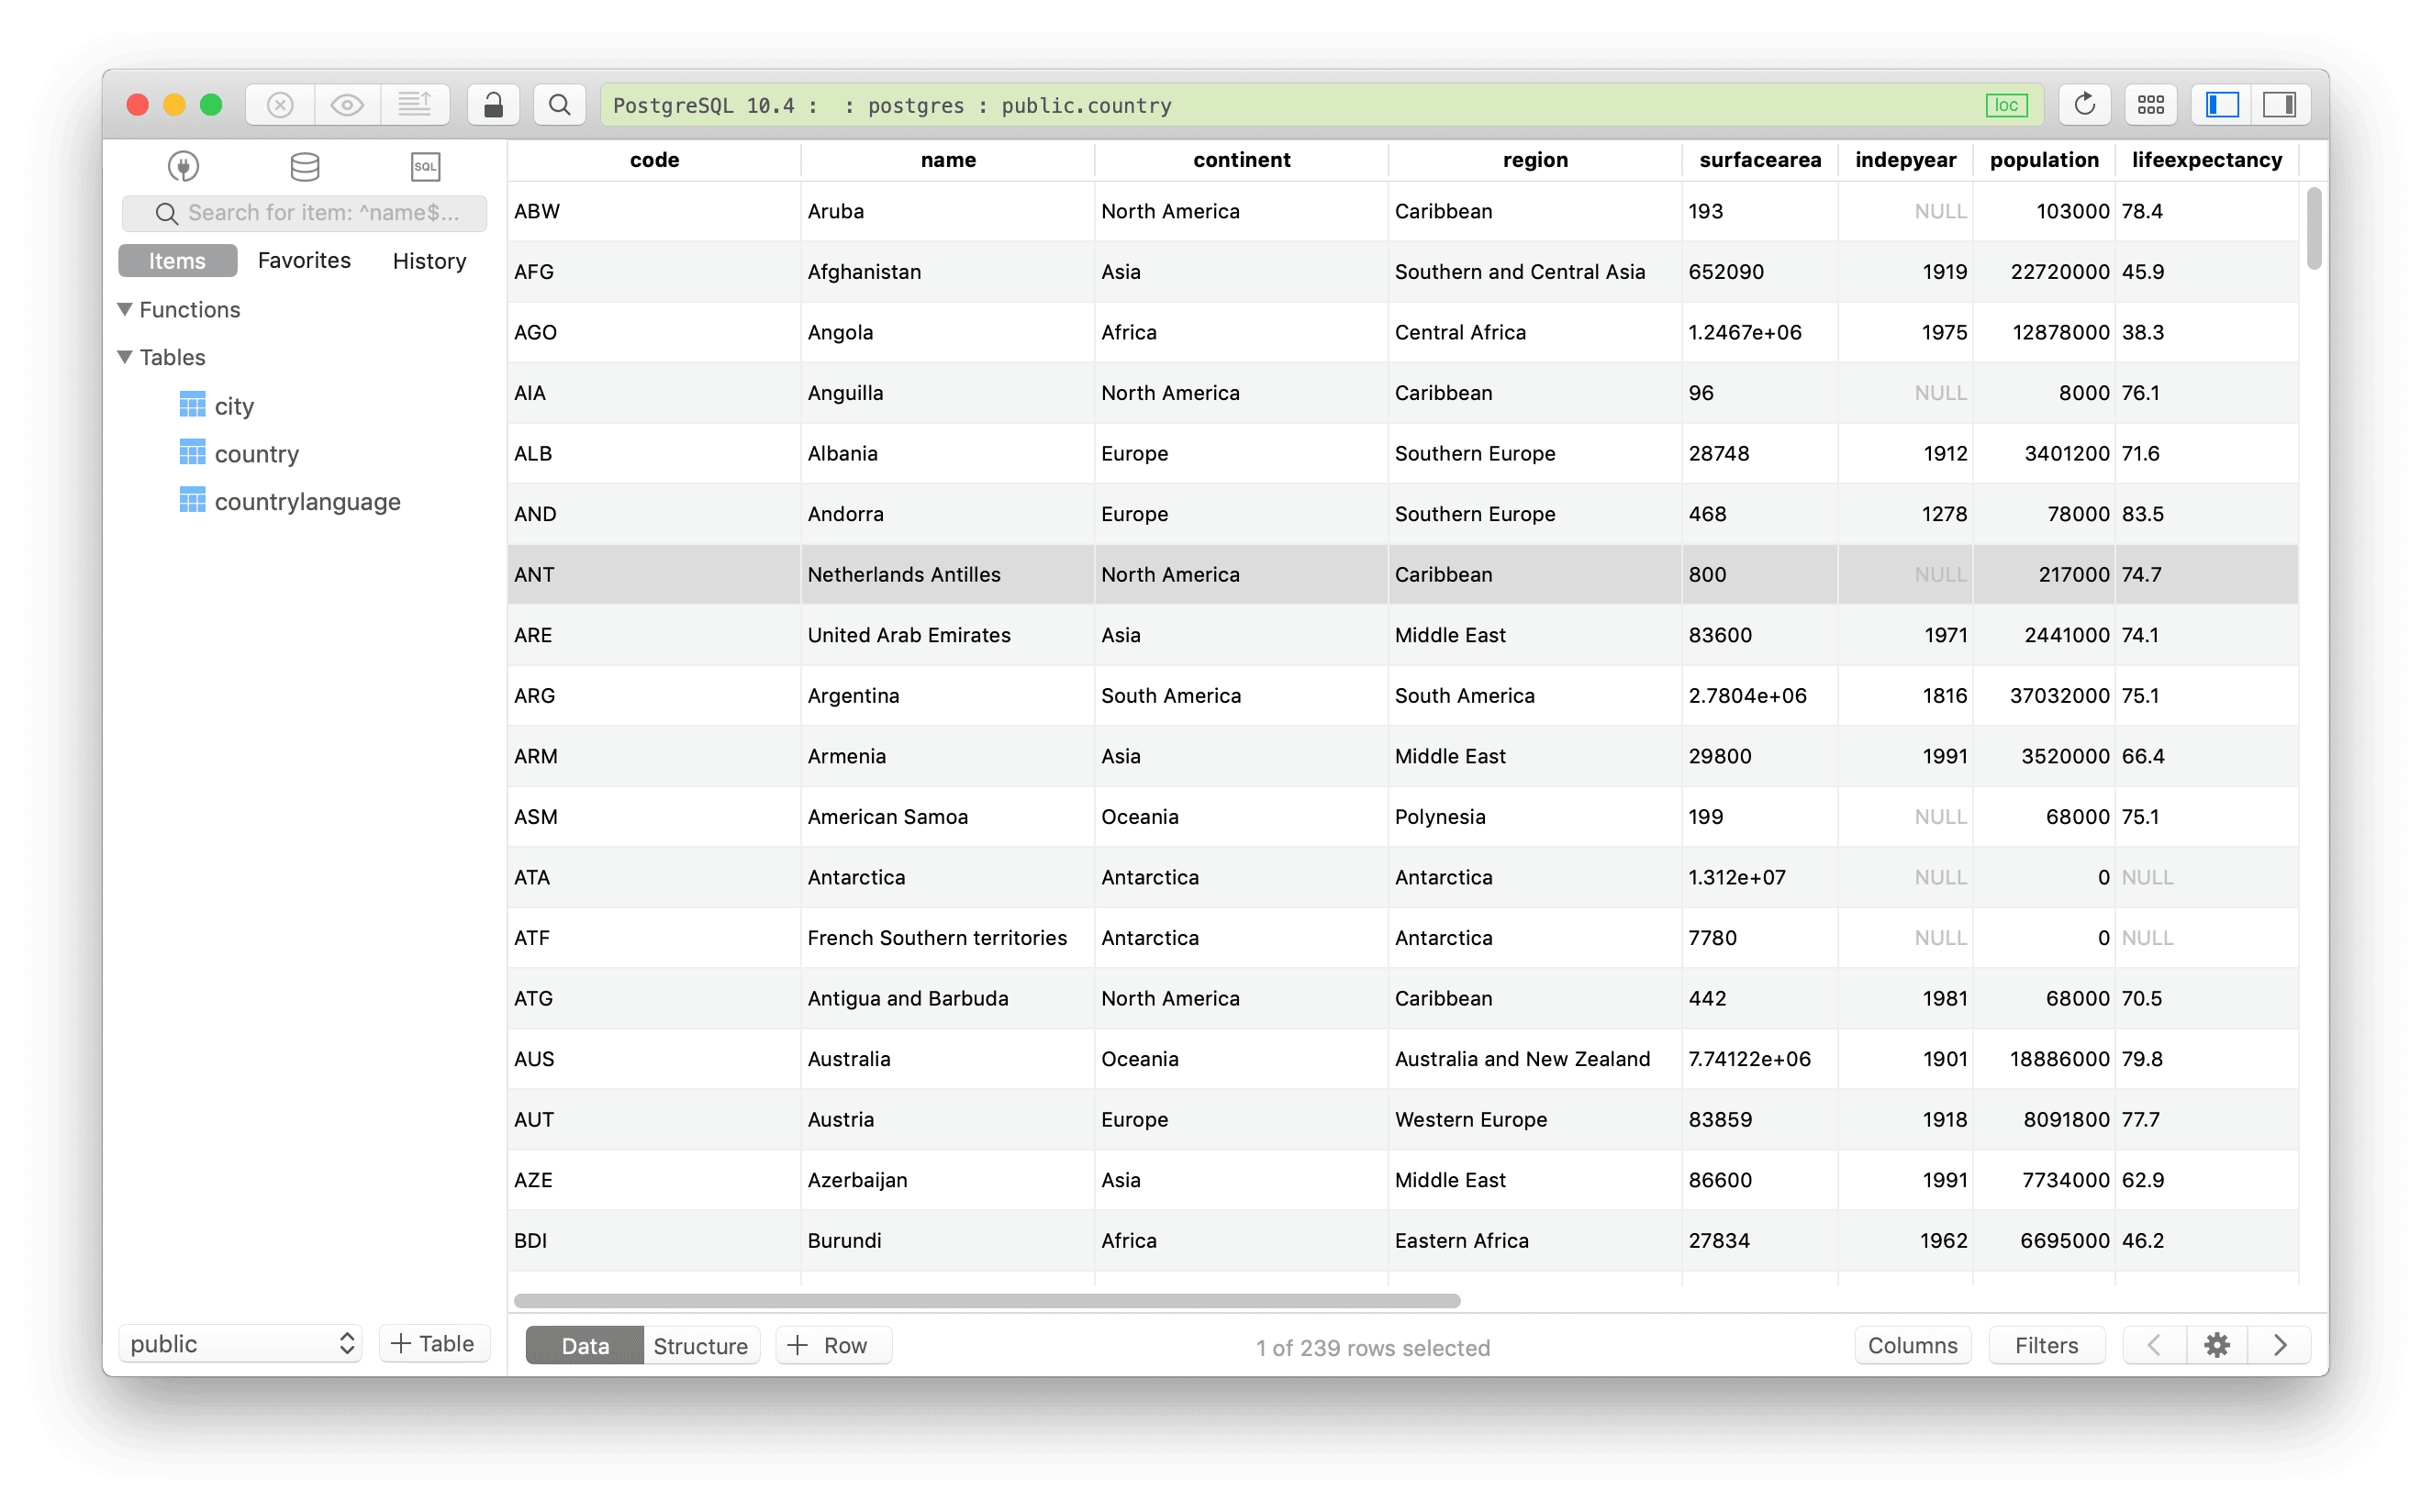Open pagination settings gear icon

click(x=2217, y=1346)
